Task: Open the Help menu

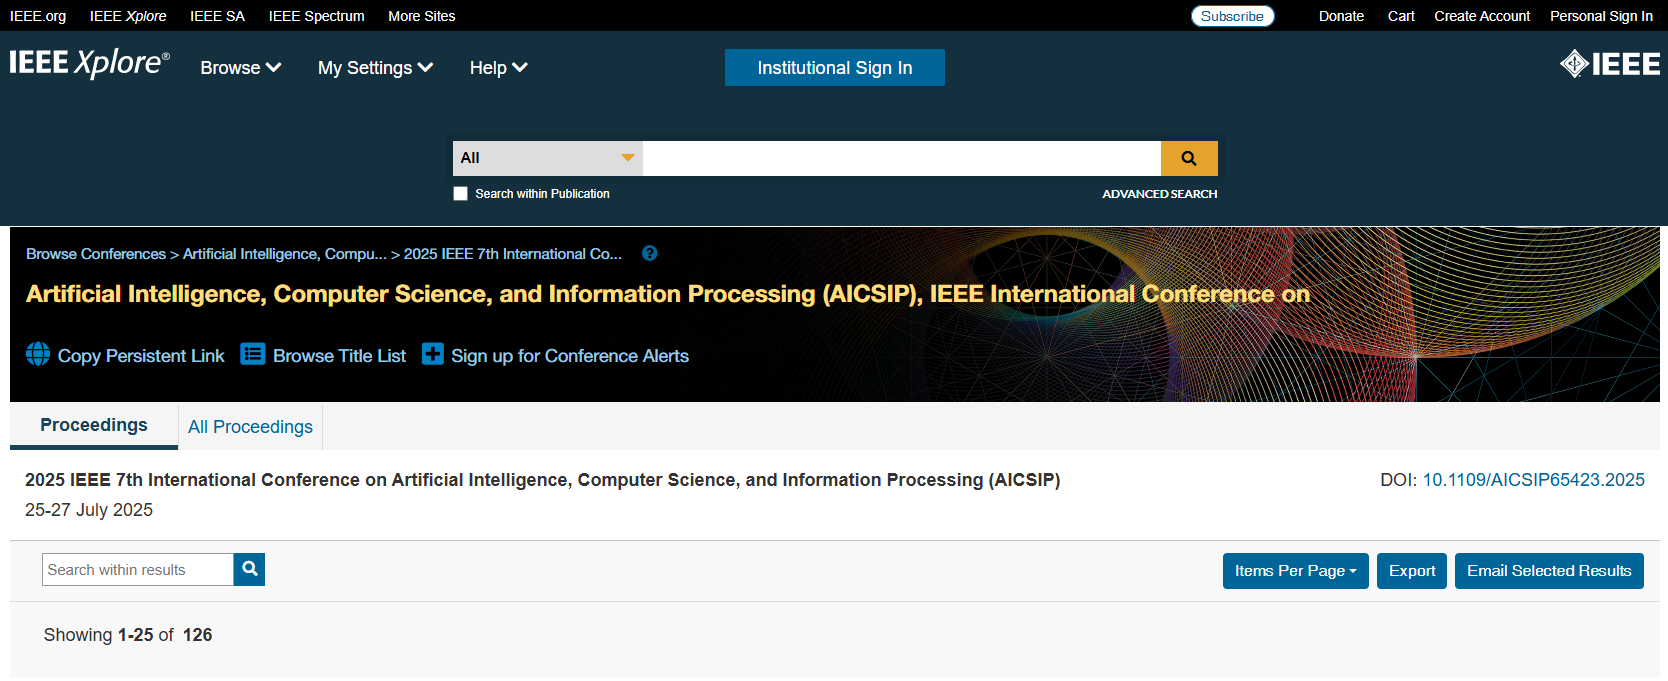Action: (x=498, y=68)
